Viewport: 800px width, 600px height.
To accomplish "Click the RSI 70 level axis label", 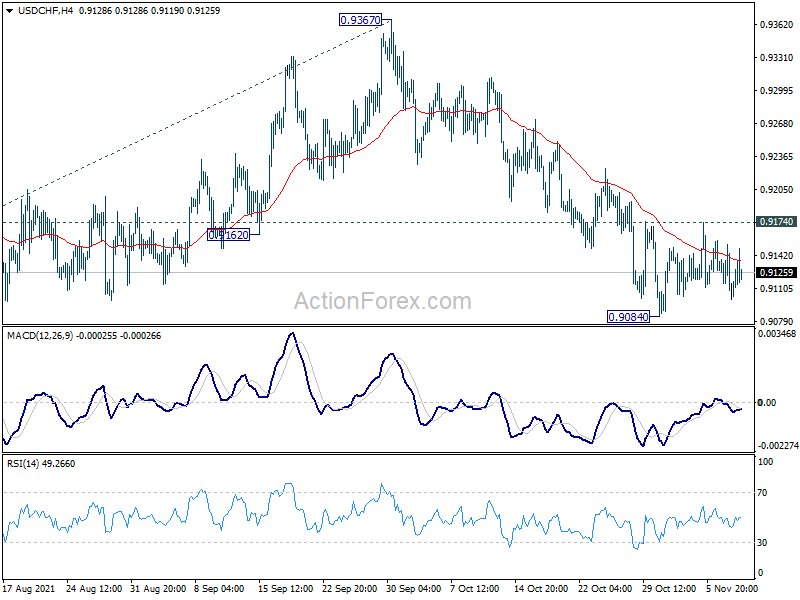I will tap(762, 493).
